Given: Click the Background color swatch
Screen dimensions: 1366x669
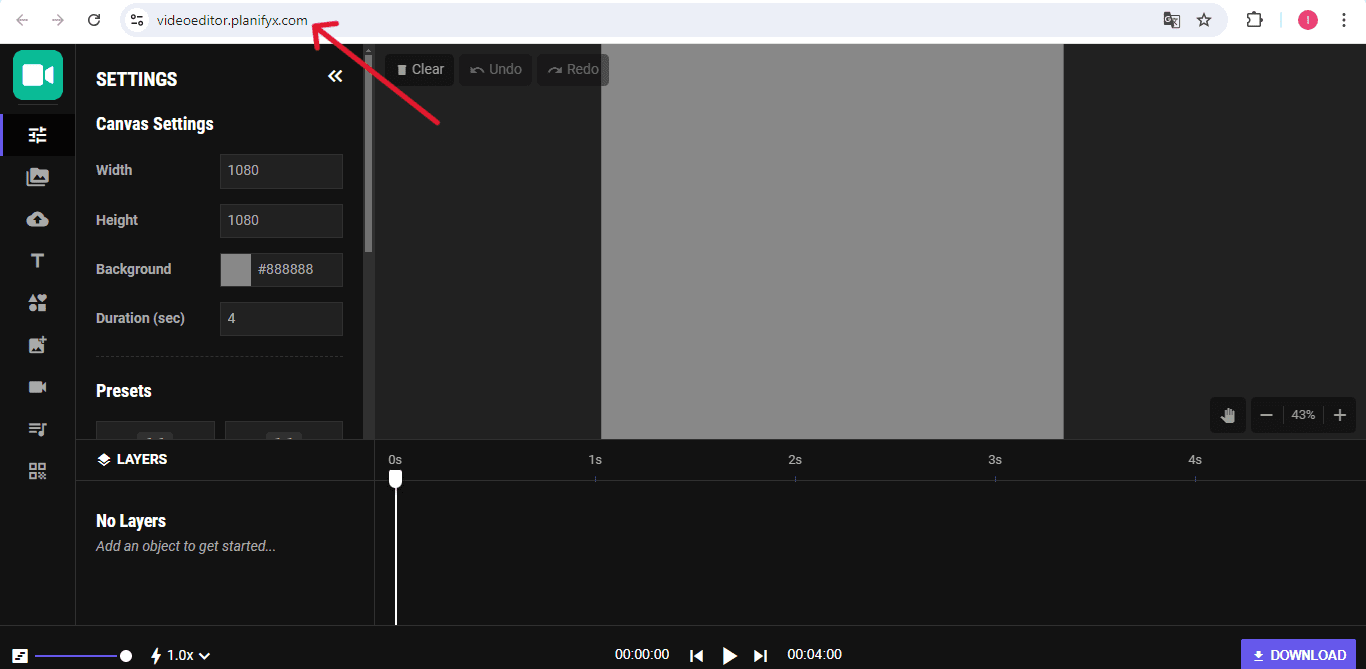Looking at the screenshot, I should (x=236, y=270).
